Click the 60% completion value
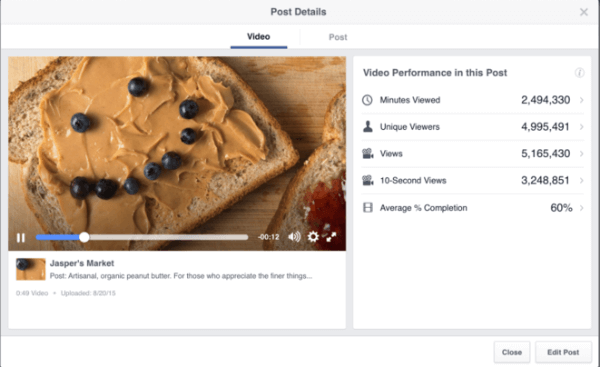This screenshot has height=367, width=600. coord(561,208)
